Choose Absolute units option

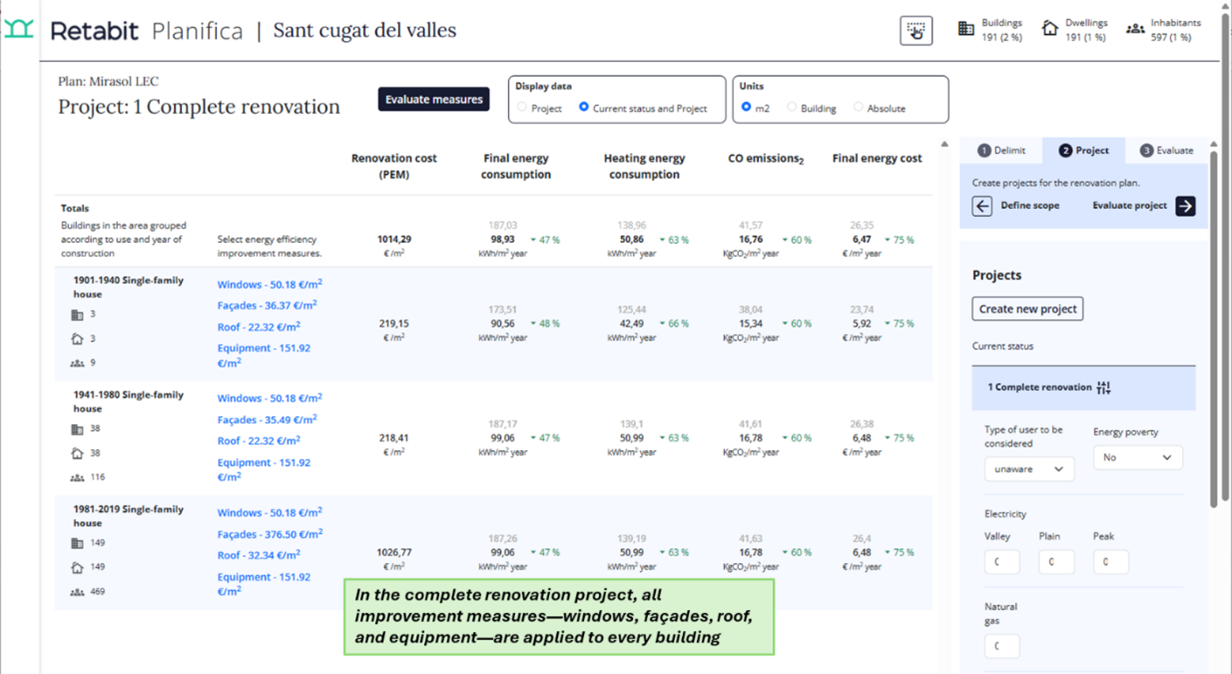(x=858, y=108)
